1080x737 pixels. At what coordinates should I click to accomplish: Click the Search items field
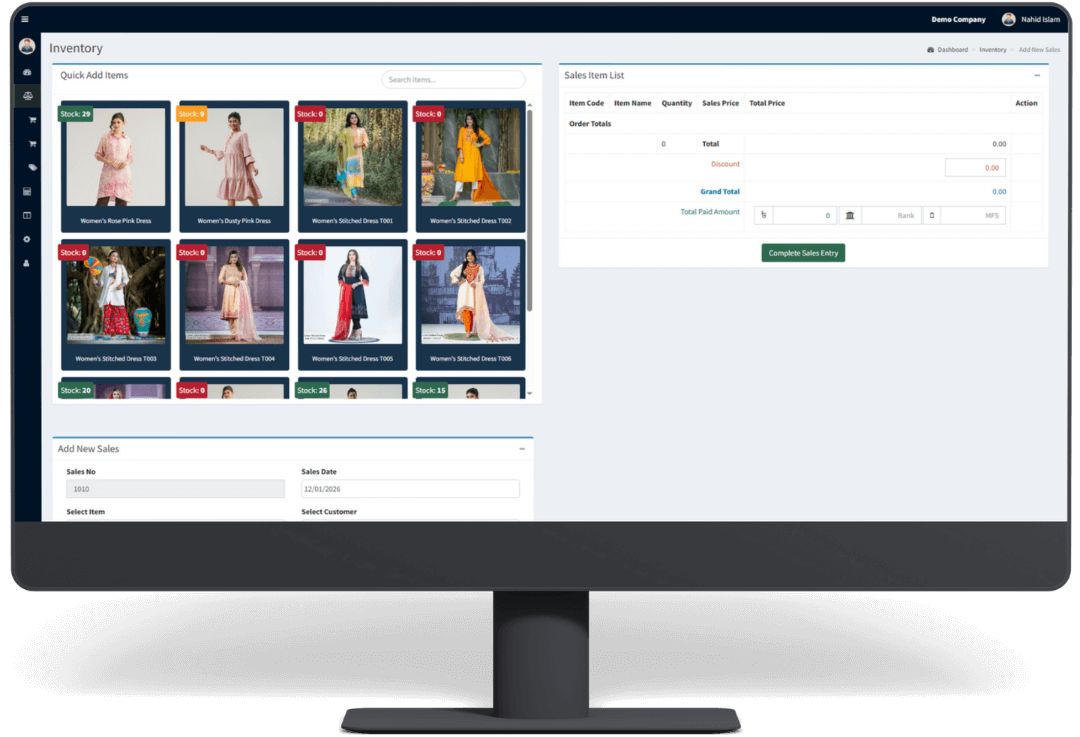point(453,80)
